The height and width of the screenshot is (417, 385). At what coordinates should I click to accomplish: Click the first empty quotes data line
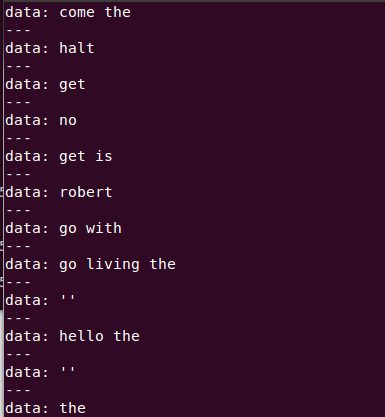pyautogui.click(x=40, y=300)
